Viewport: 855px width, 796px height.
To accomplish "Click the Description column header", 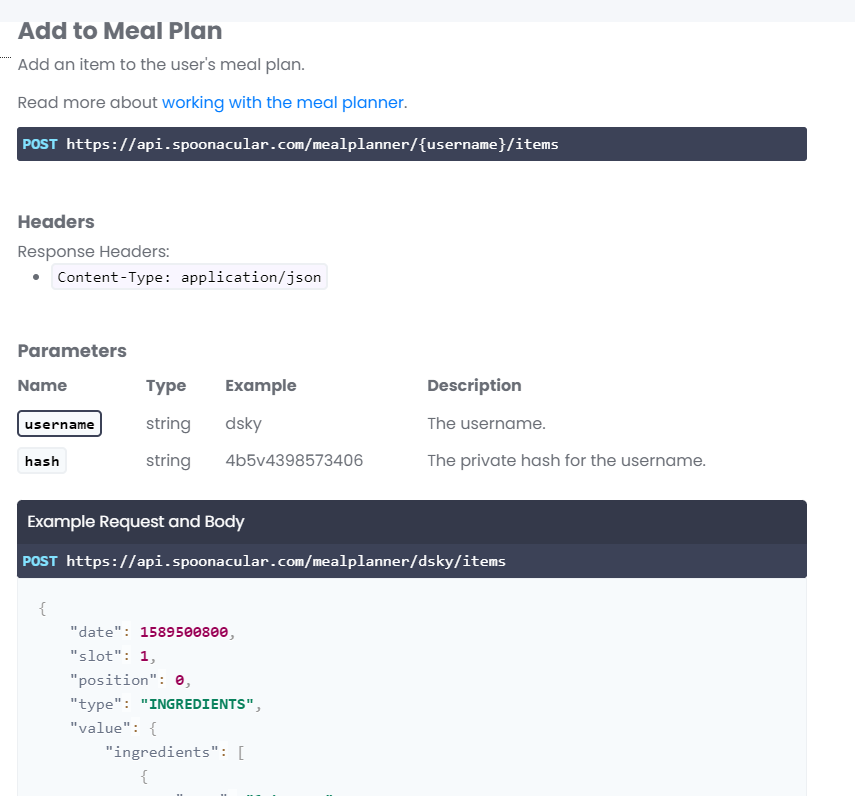I will (x=474, y=386).
